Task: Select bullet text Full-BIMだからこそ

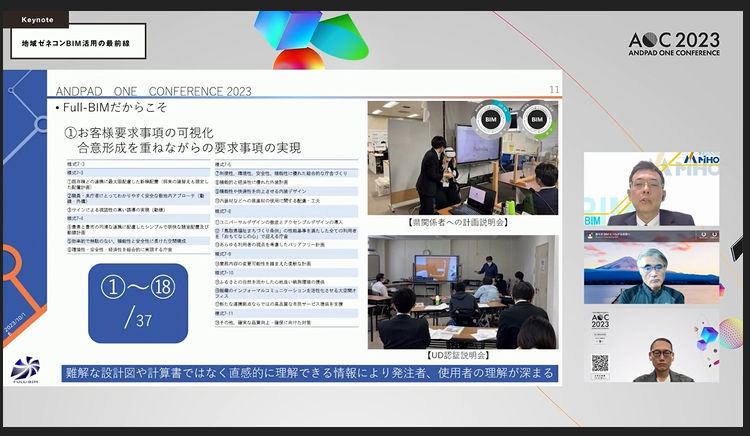Action: pyautogui.click(x=114, y=108)
